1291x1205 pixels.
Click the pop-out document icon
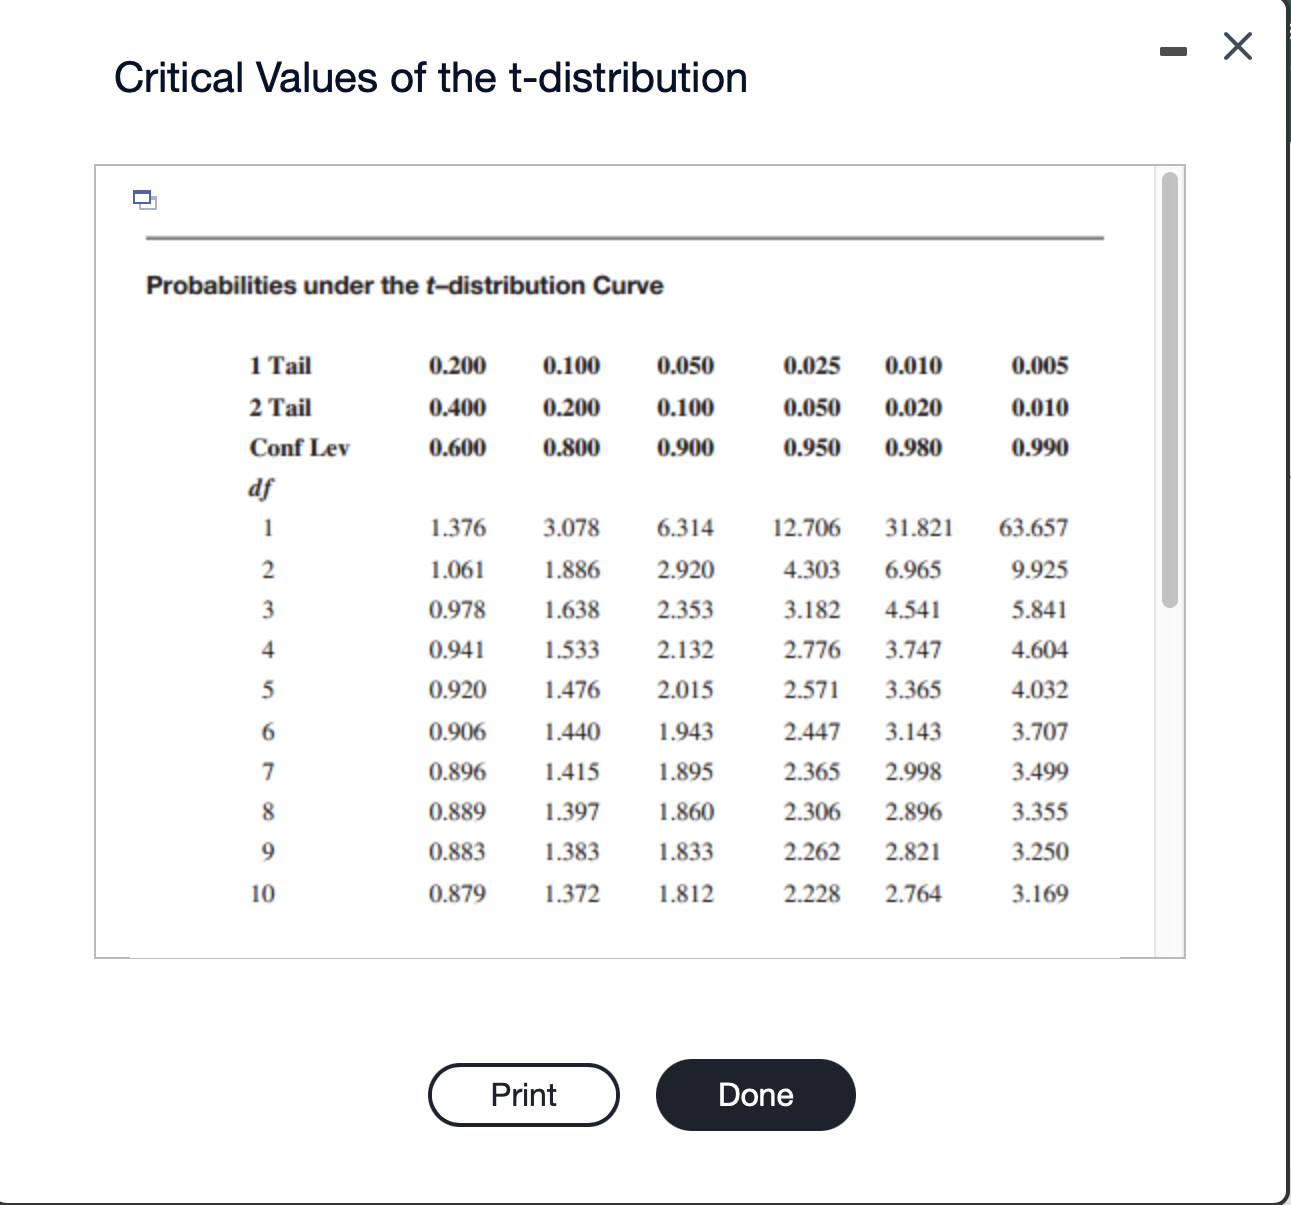pyautogui.click(x=144, y=202)
